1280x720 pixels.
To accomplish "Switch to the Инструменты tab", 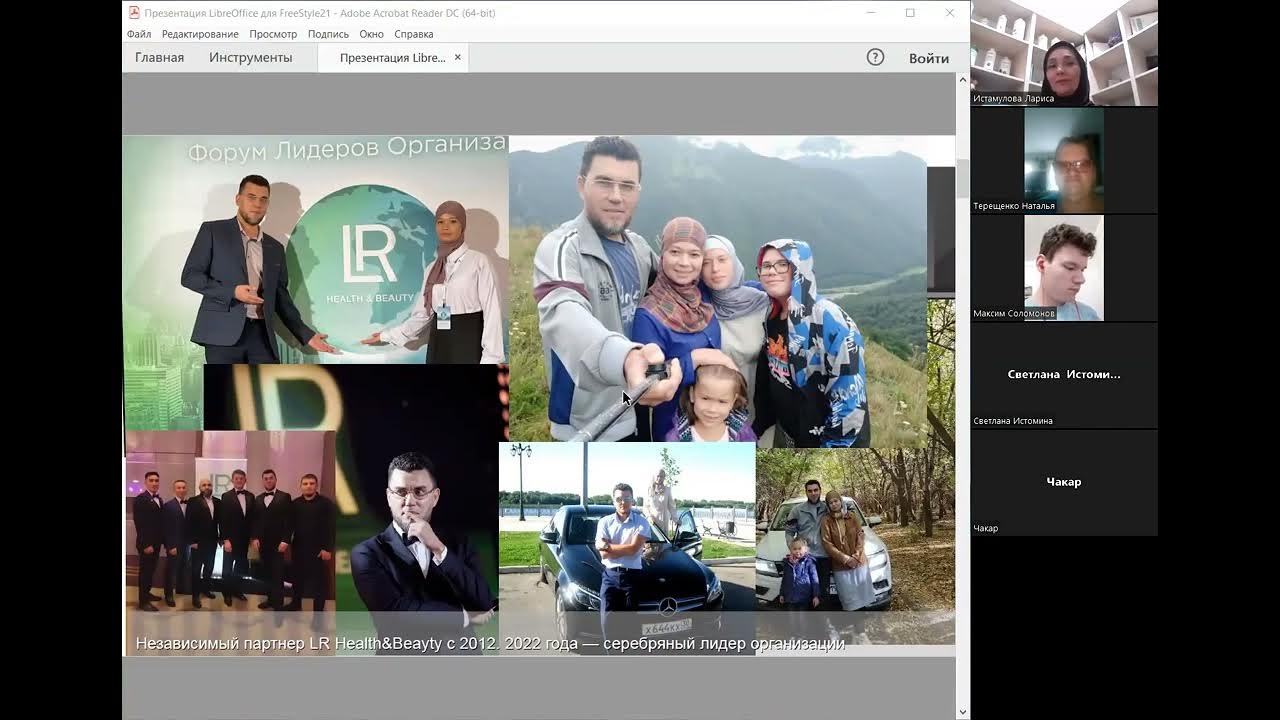I will (251, 57).
